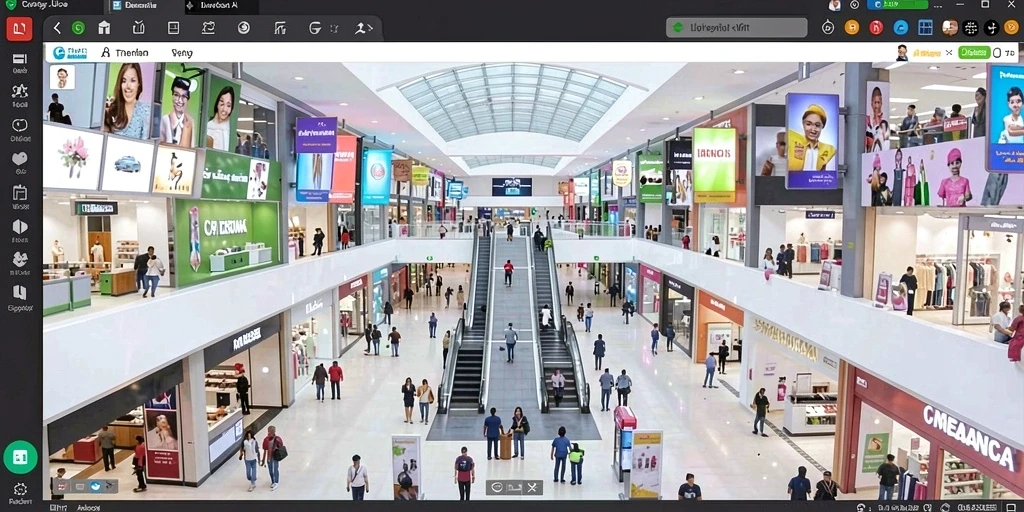This screenshot has height=512, width=1024.
Task: Open settings gear at sidebar bottom
Action: click(x=20, y=488)
